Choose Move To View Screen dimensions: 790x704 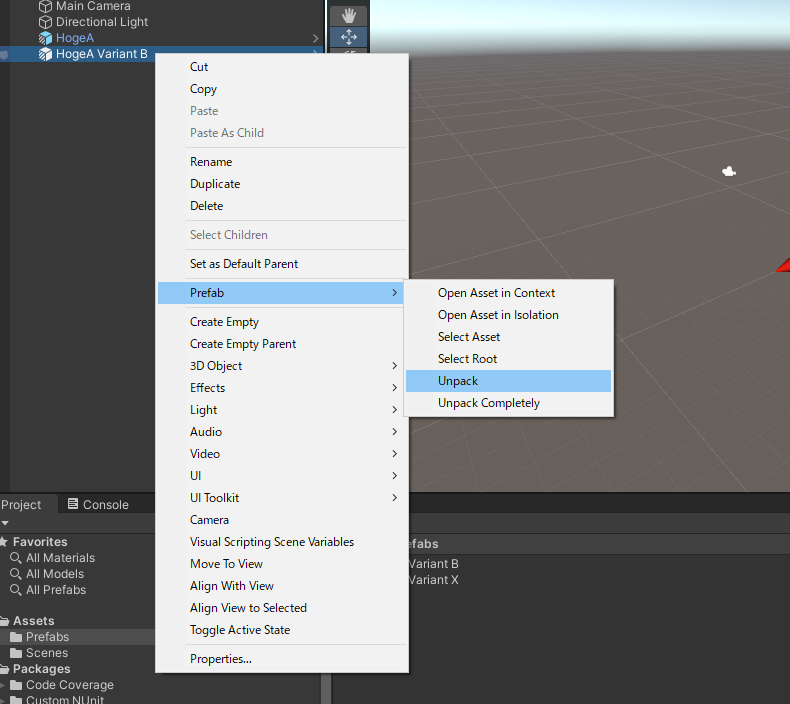[x=282, y=564]
